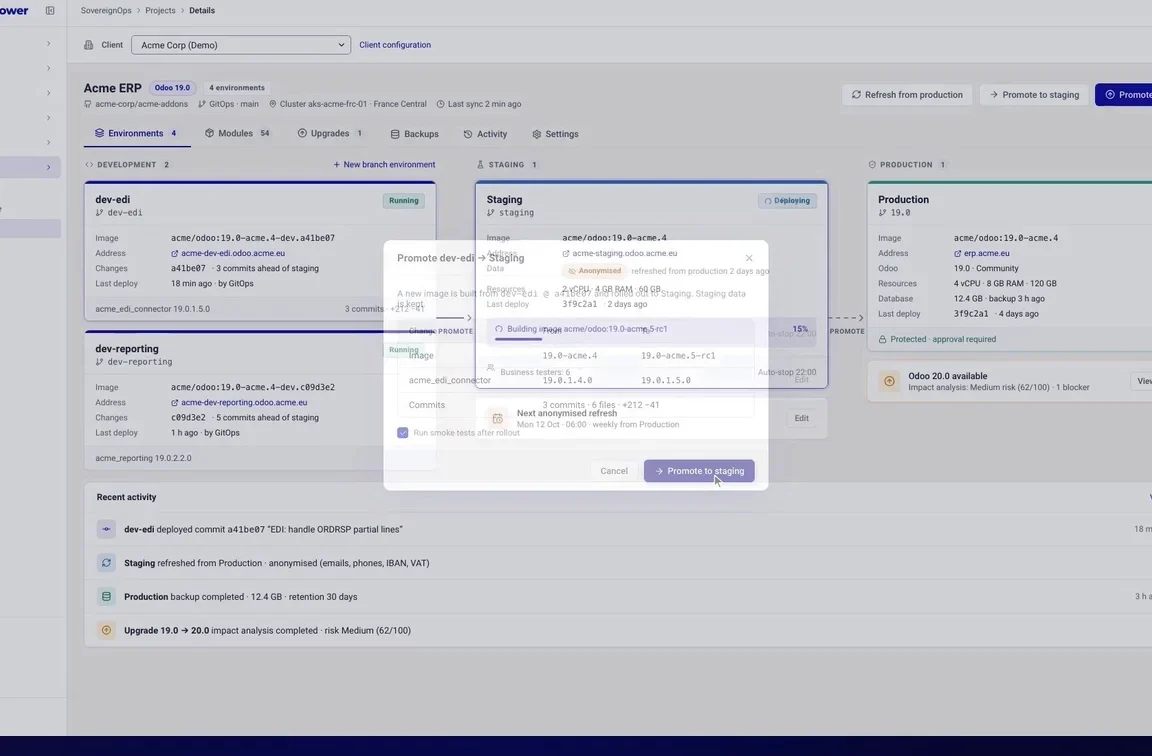
Task: Click the Building image progress bar at 15%
Action: (x=652, y=331)
